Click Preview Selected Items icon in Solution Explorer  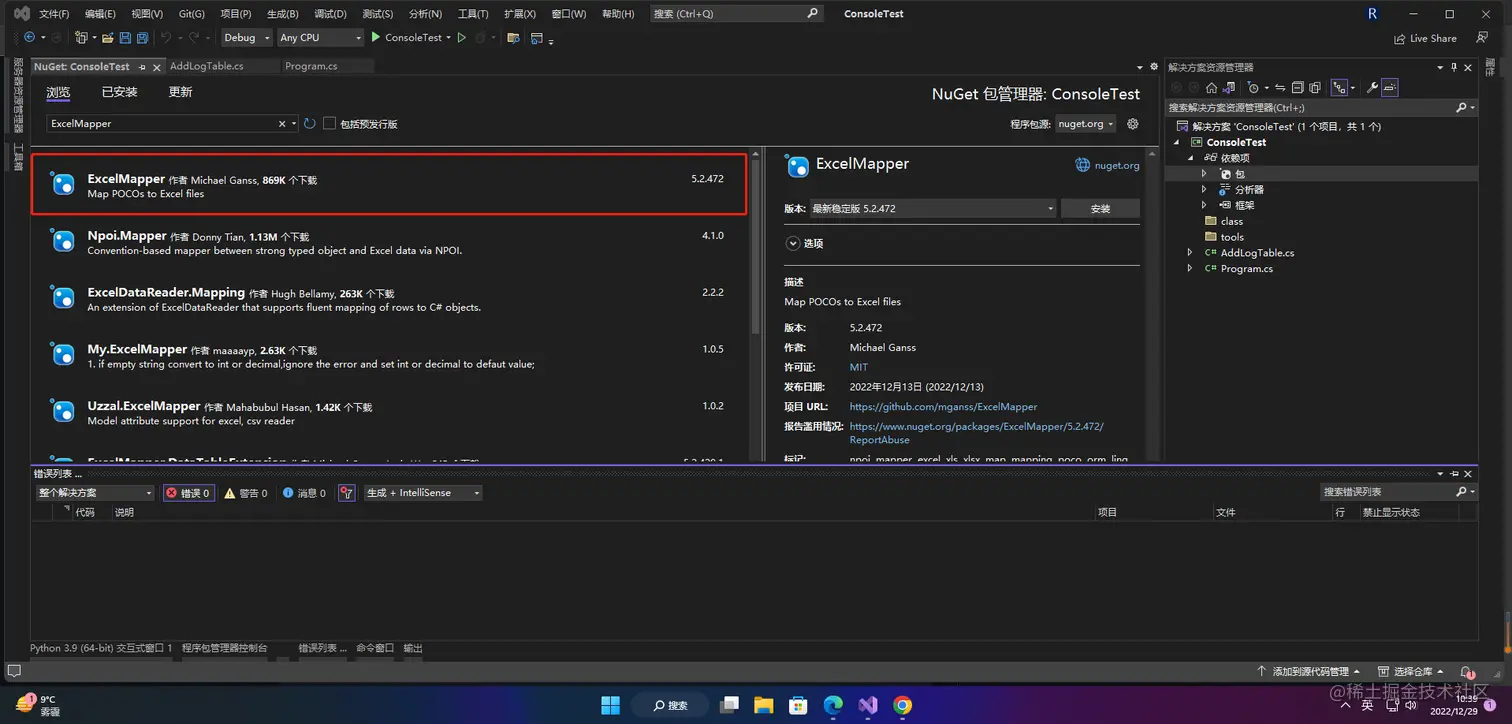(1390, 88)
